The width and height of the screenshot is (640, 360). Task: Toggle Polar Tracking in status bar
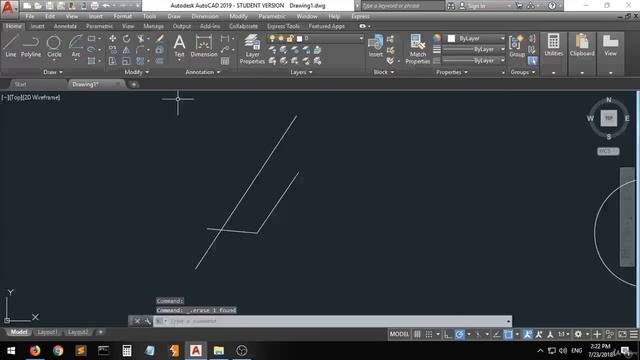tap(459, 334)
